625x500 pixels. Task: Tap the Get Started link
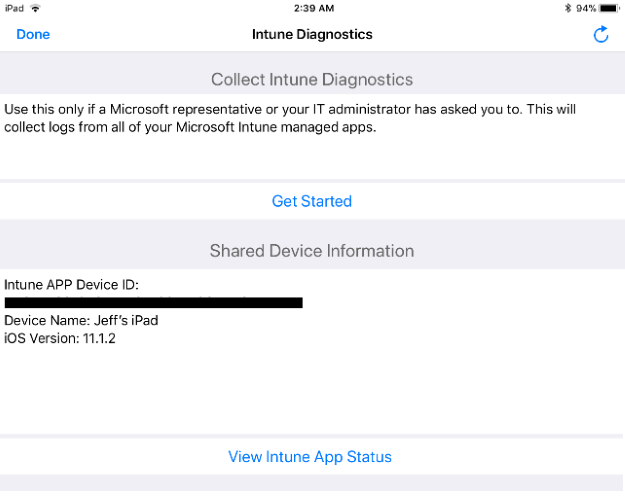click(312, 201)
